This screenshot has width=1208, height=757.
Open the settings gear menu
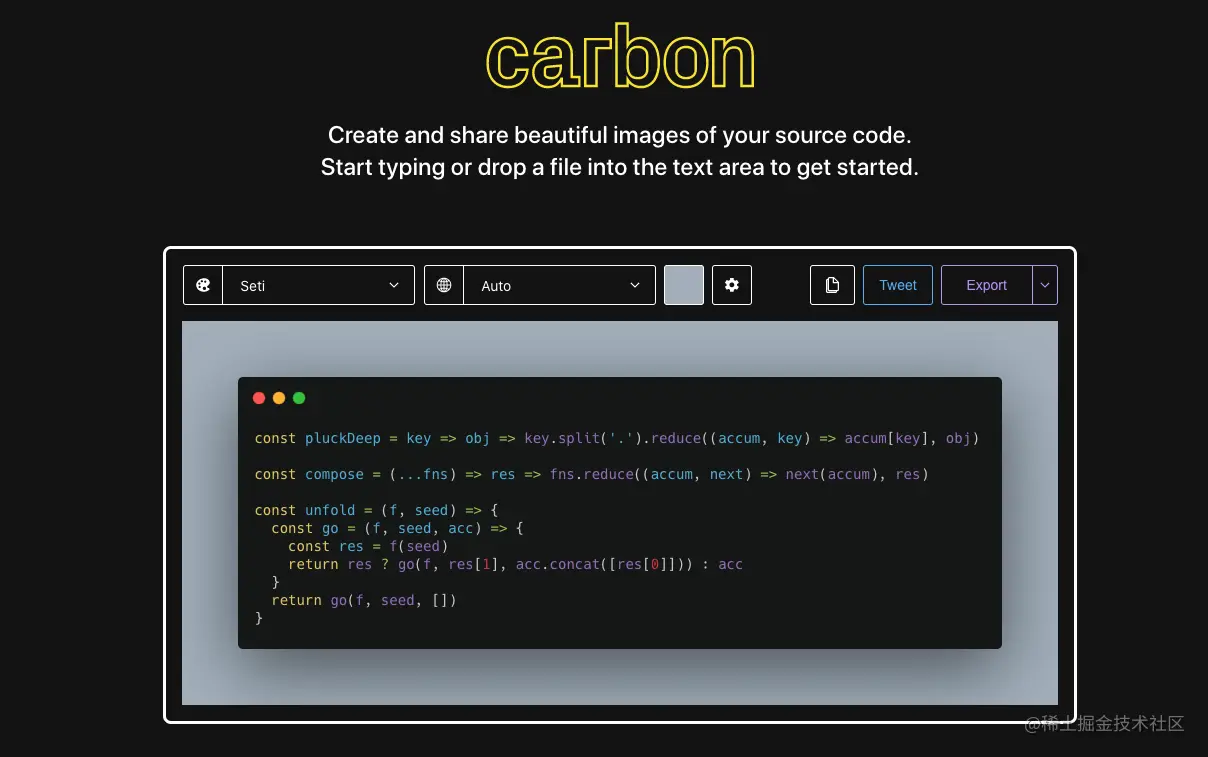(732, 285)
